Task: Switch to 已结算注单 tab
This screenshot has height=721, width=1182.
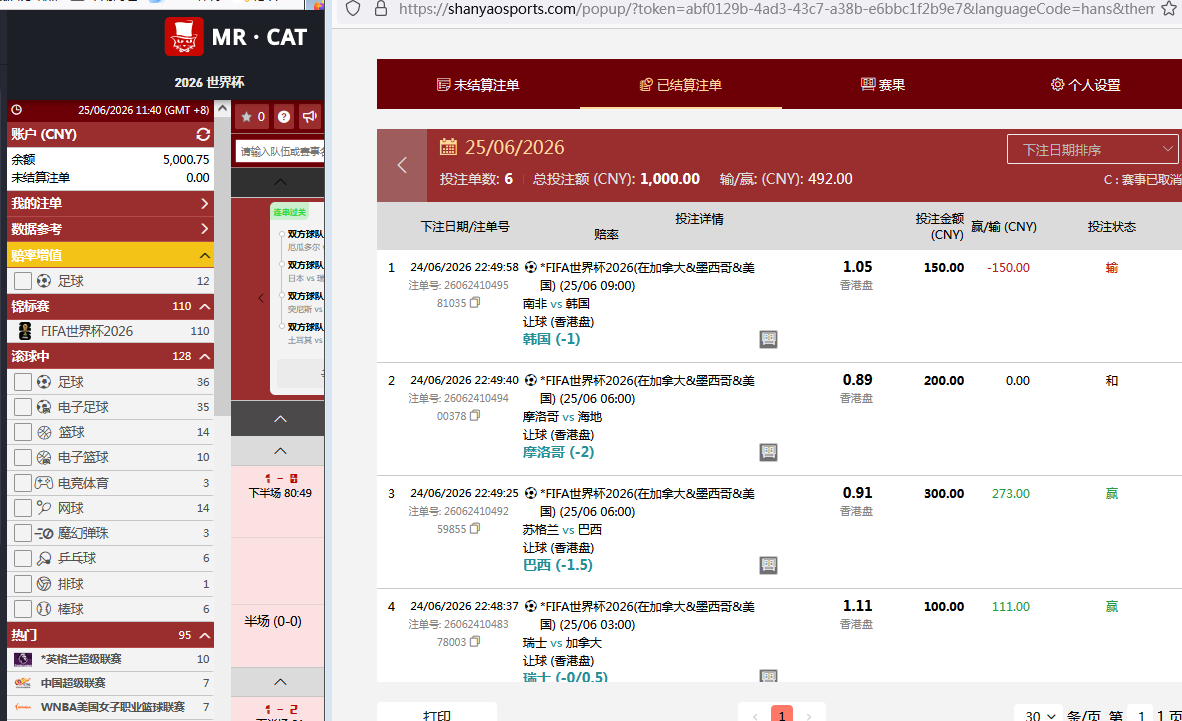Action: point(681,84)
